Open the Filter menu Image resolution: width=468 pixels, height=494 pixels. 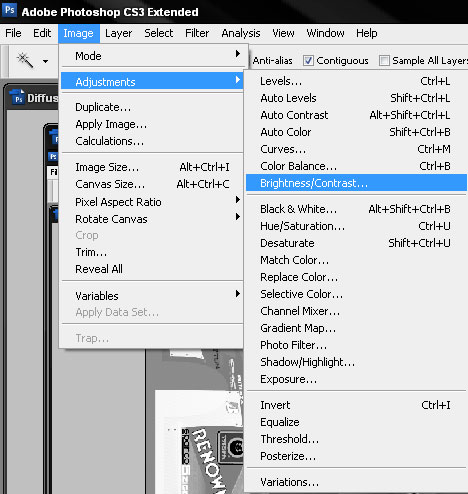(197, 33)
